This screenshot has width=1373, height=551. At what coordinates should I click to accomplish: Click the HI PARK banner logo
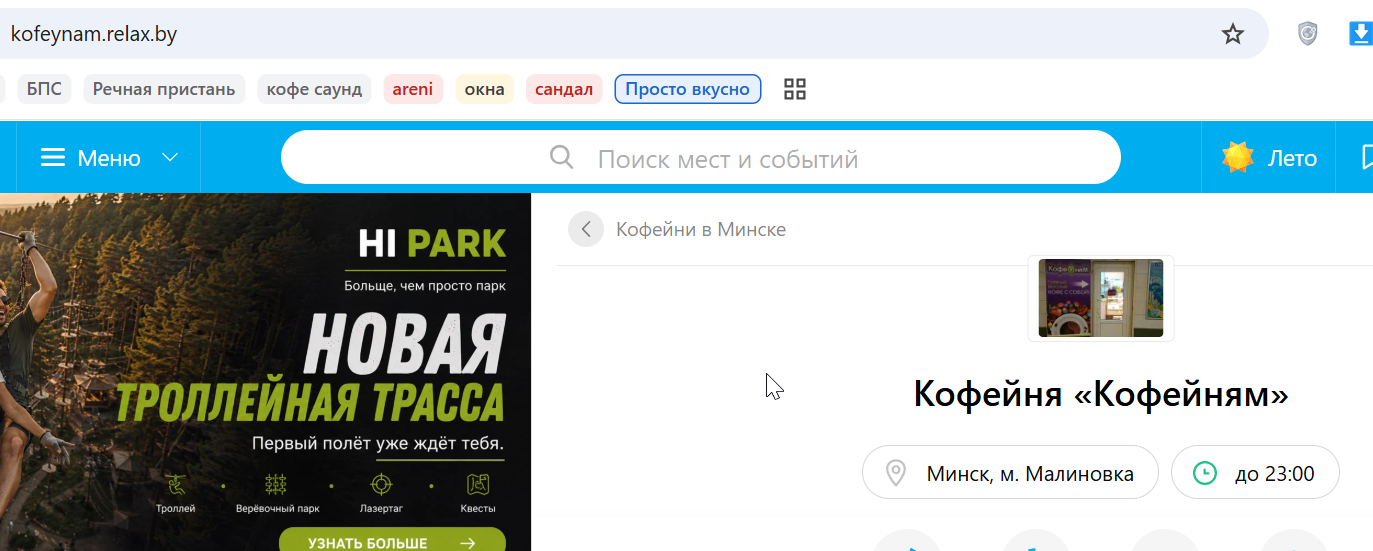point(432,244)
